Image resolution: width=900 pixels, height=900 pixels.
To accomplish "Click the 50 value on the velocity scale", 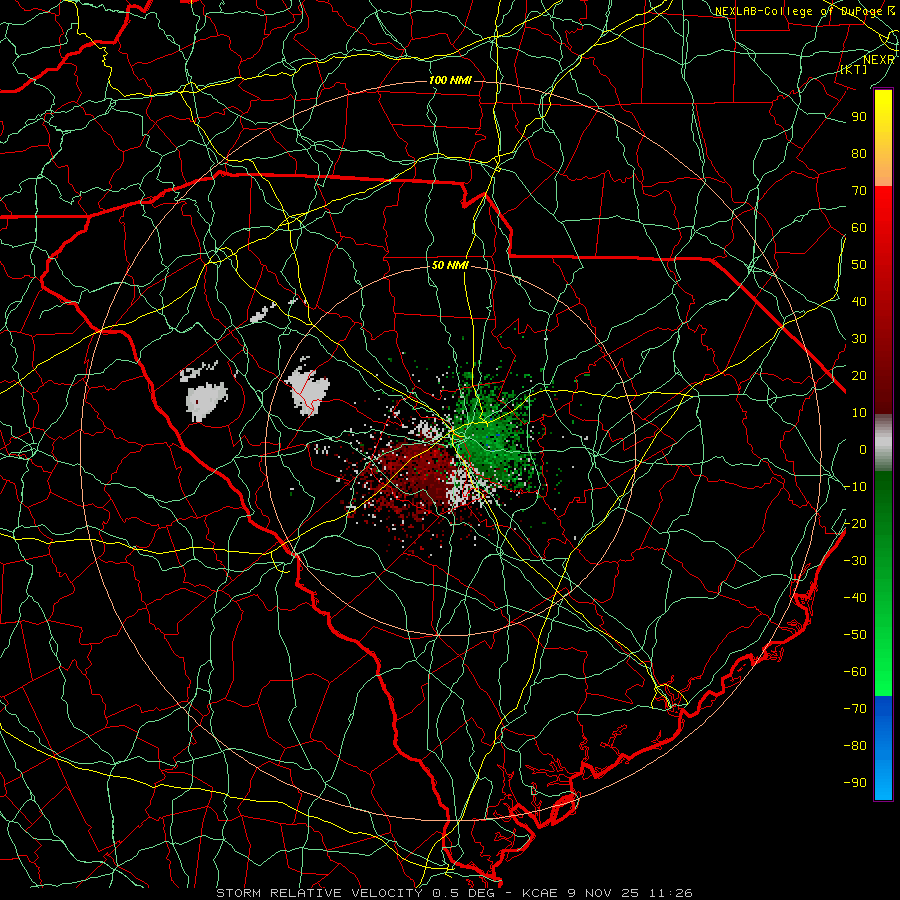I will coord(859,265).
